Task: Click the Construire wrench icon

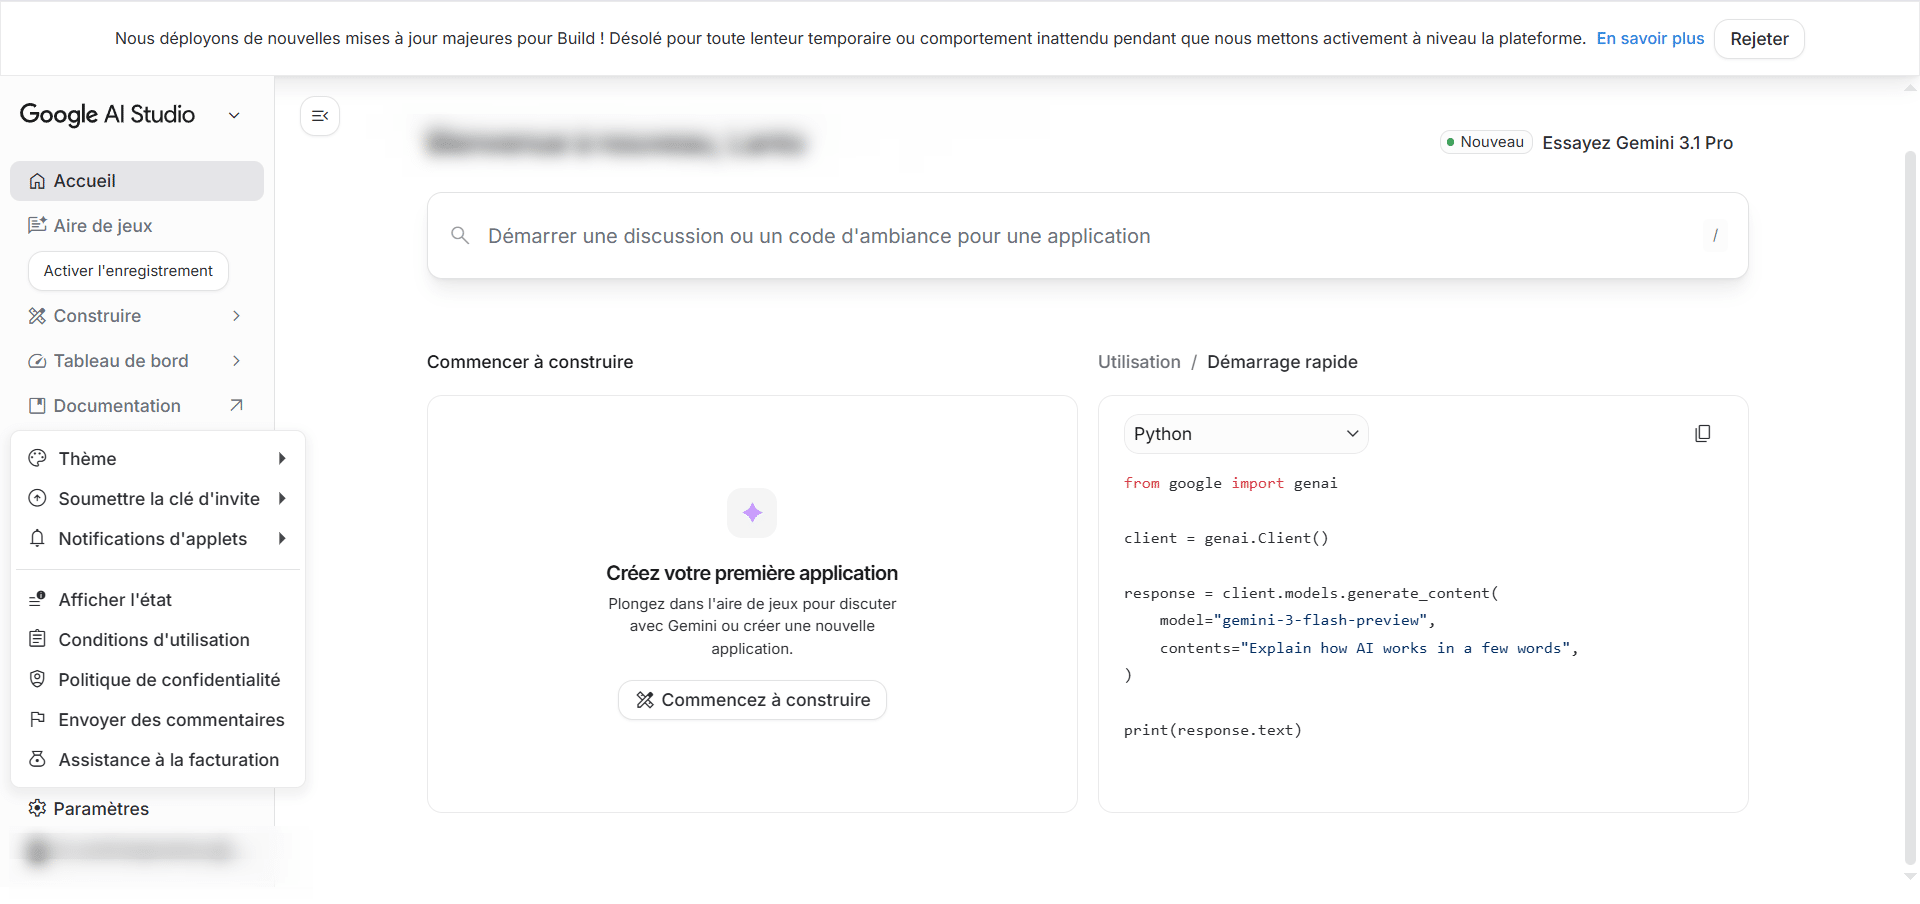Action: click(x=37, y=316)
